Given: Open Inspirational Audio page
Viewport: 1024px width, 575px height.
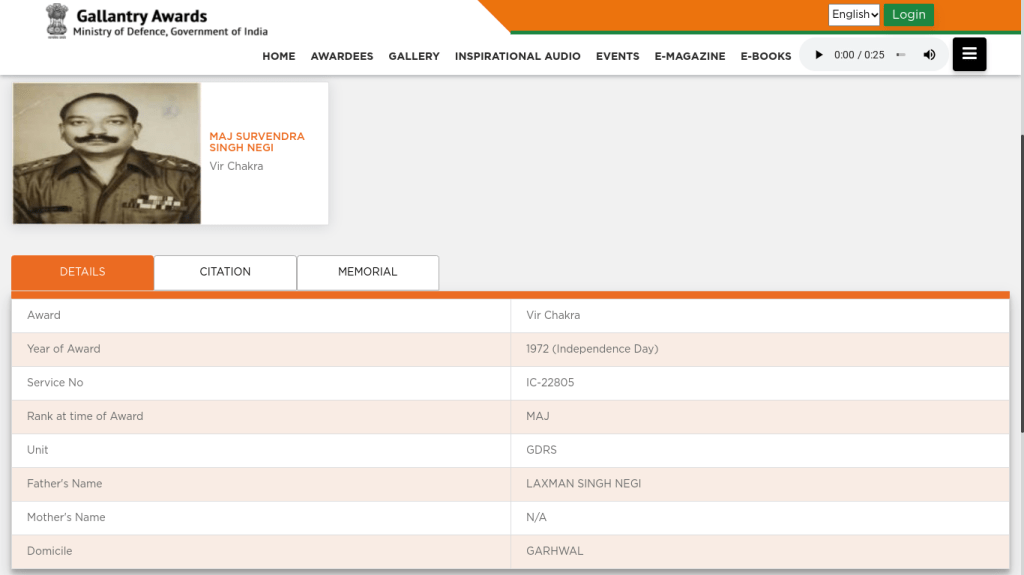Looking at the screenshot, I should tap(517, 56).
